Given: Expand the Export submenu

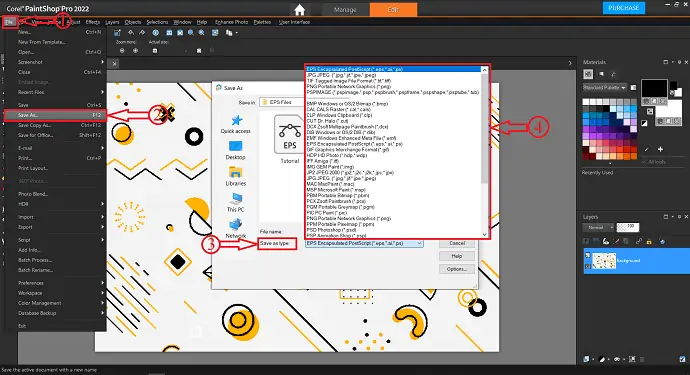Looking at the screenshot, I should (x=55, y=227).
